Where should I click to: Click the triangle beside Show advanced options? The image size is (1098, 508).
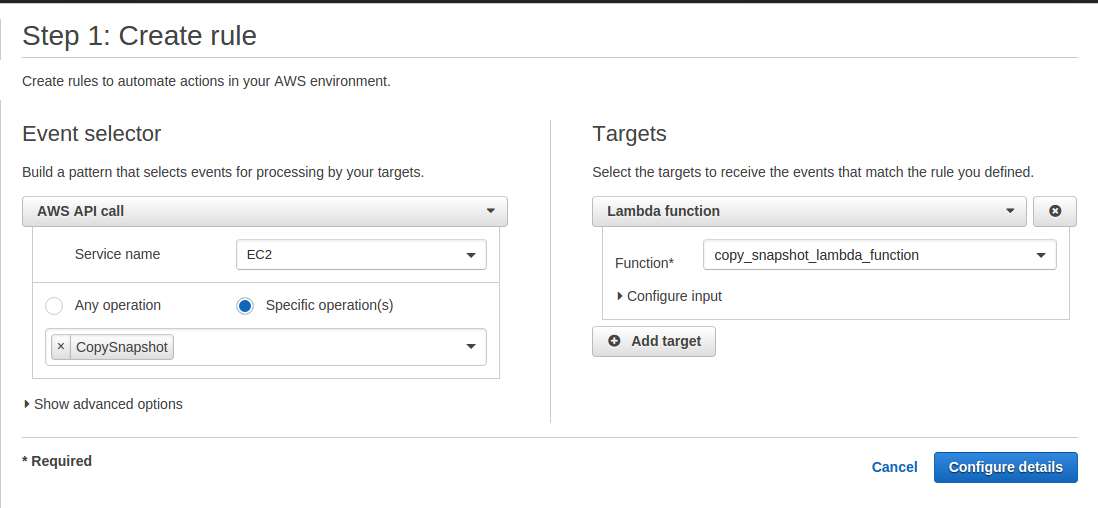tap(26, 404)
